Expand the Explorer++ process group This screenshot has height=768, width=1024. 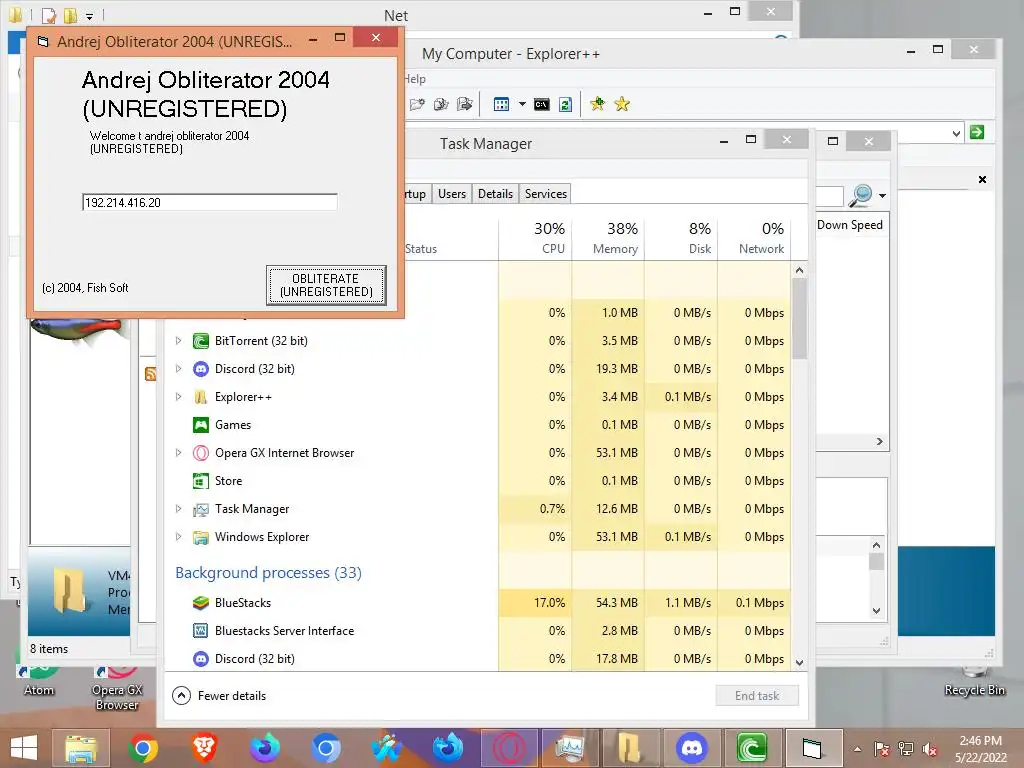[178, 397]
